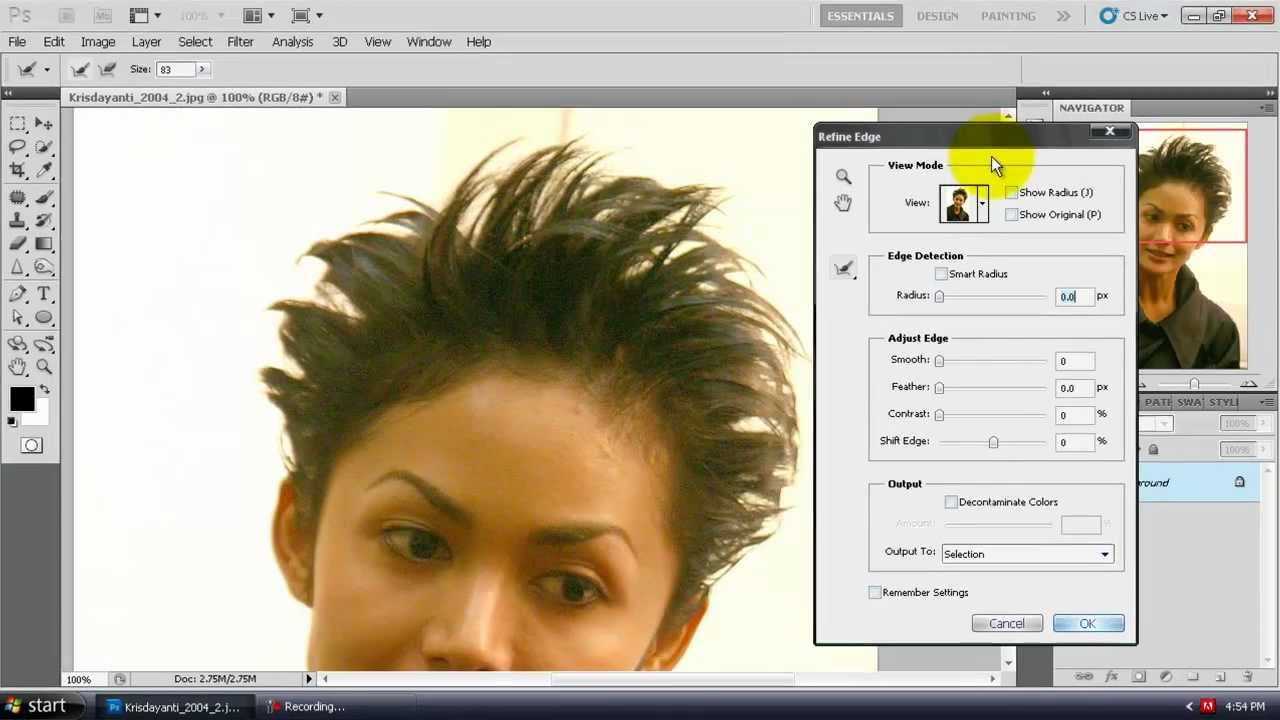This screenshot has width=1280, height=720.
Task: Select the Eyedropper tool
Action: point(44,171)
